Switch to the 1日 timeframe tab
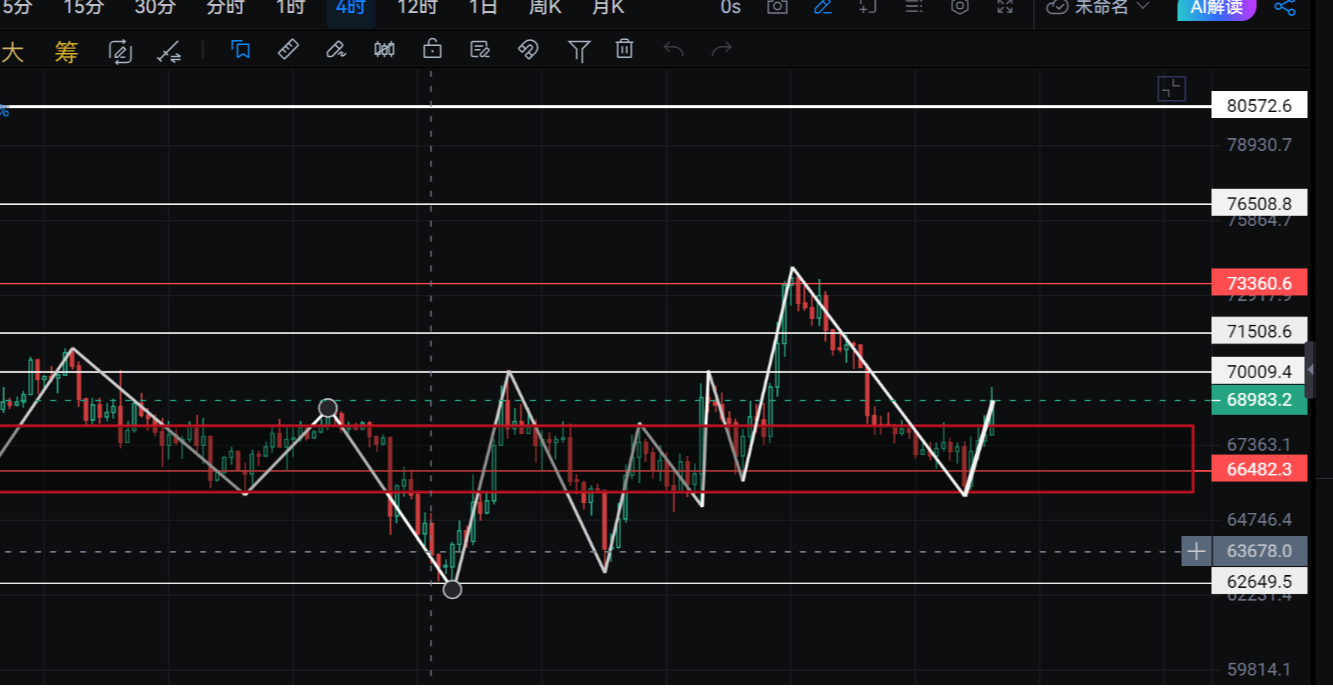The width and height of the screenshot is (1333, 700). tap(483, 7)
